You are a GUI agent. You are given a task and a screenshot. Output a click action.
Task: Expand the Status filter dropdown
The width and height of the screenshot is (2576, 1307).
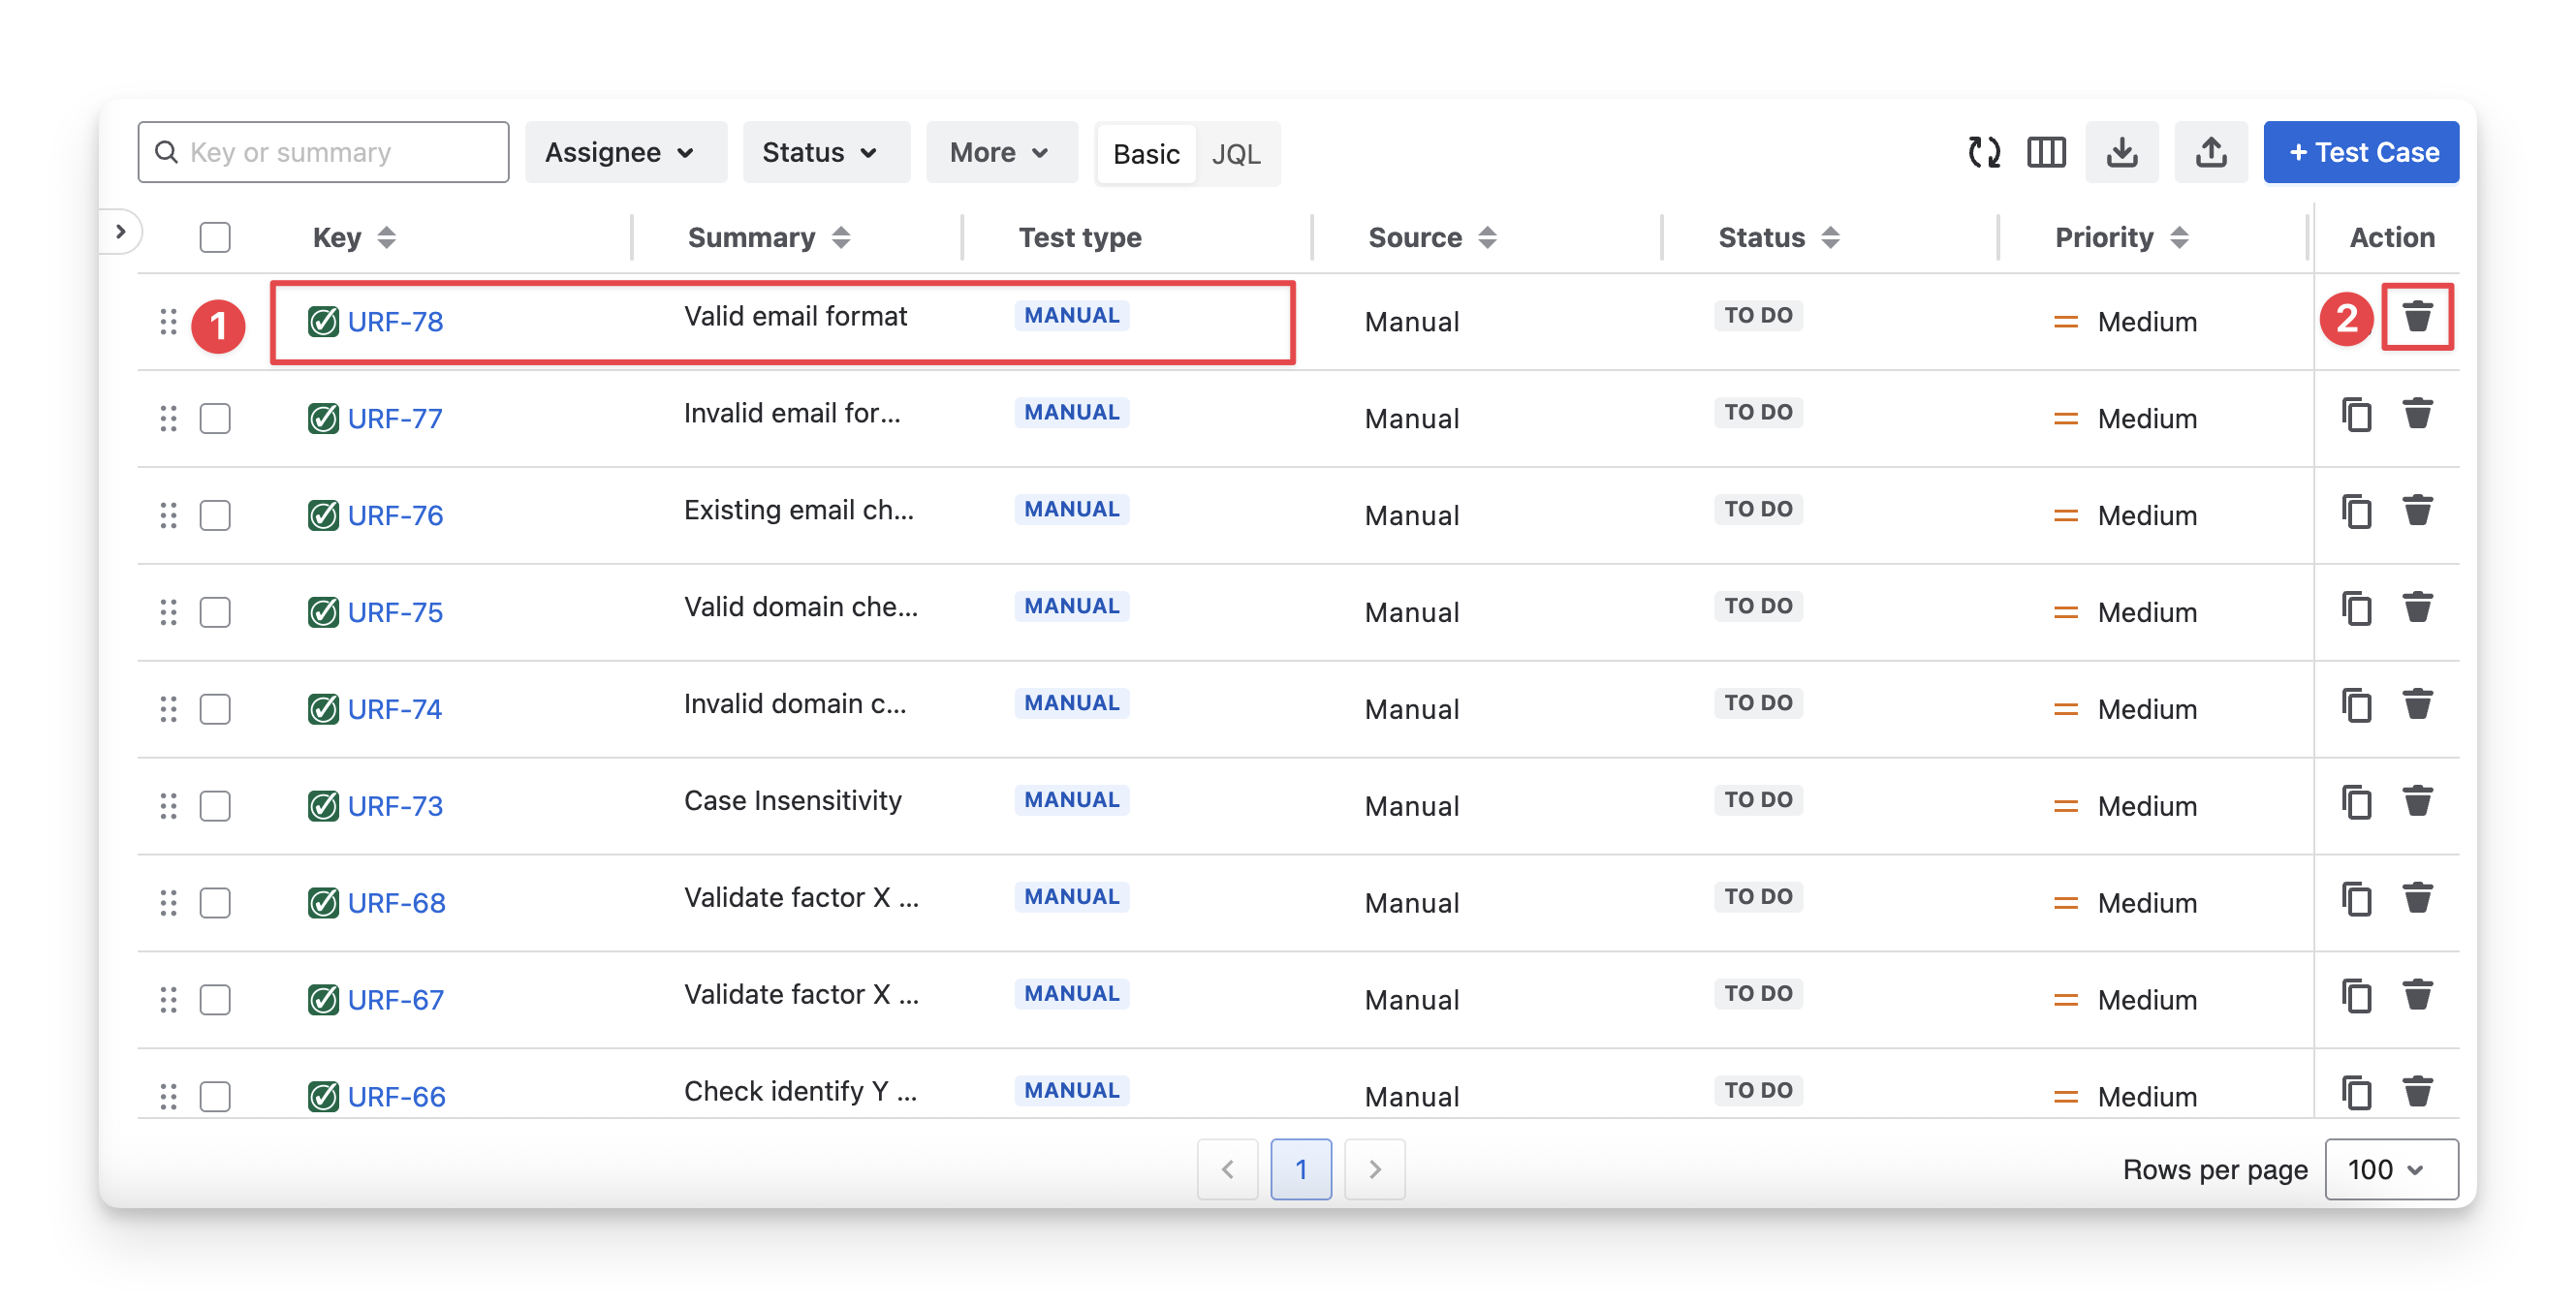point(820,153)
